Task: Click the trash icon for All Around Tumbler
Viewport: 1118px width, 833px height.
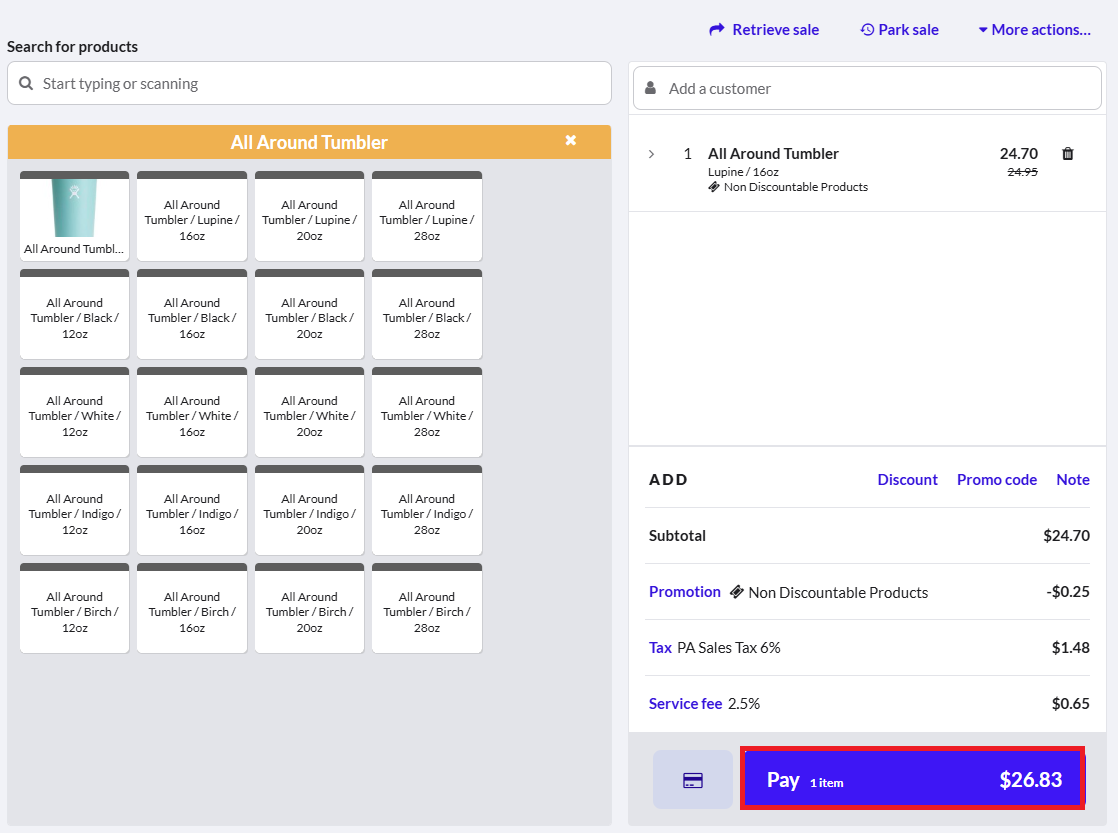Action: [1067, 153]
